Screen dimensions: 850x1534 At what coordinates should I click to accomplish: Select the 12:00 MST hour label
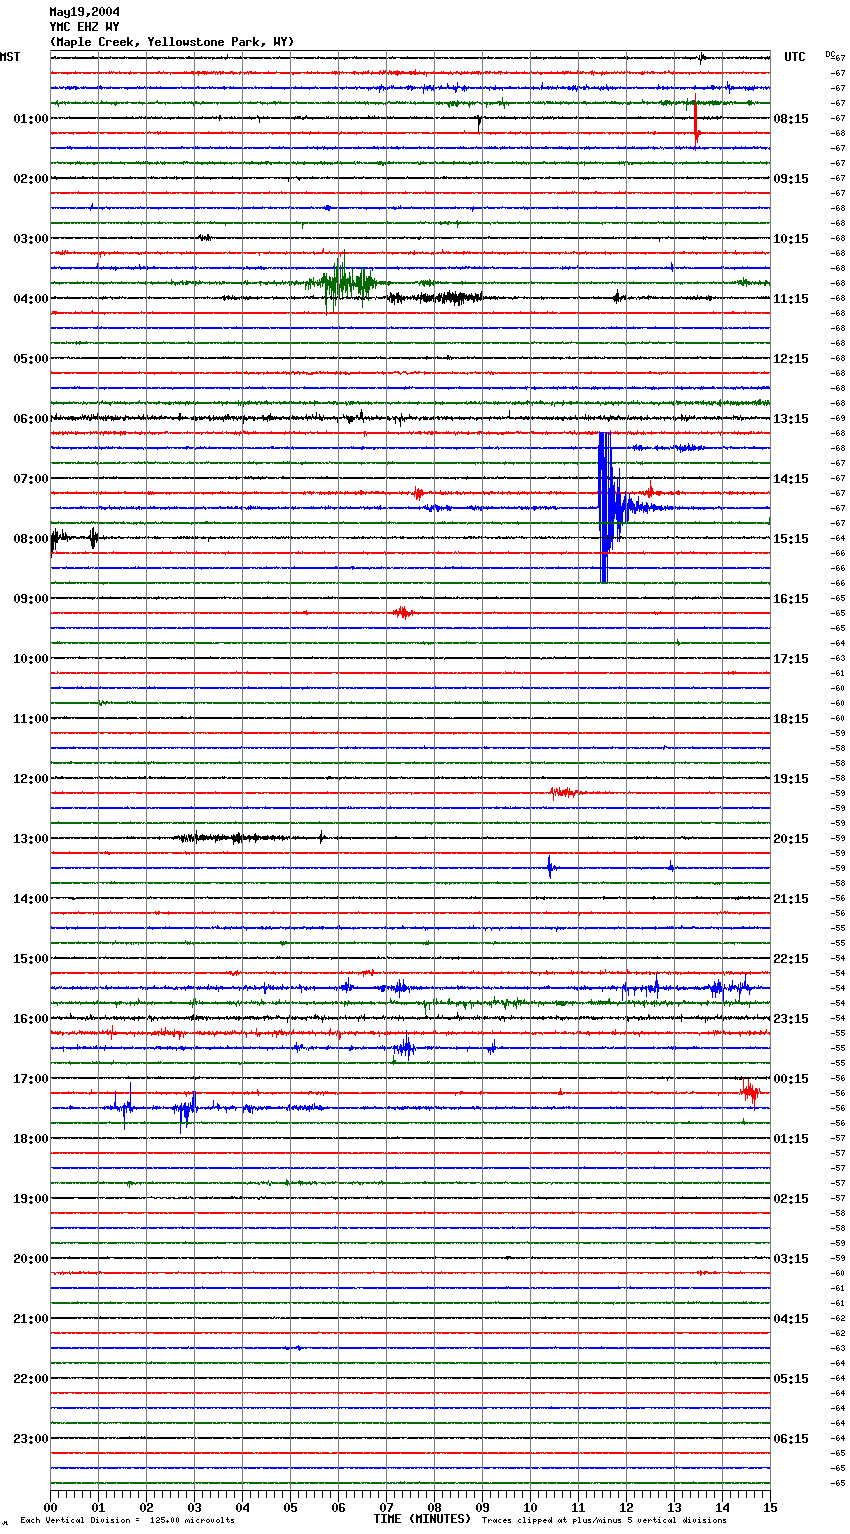tap(31, 779)
